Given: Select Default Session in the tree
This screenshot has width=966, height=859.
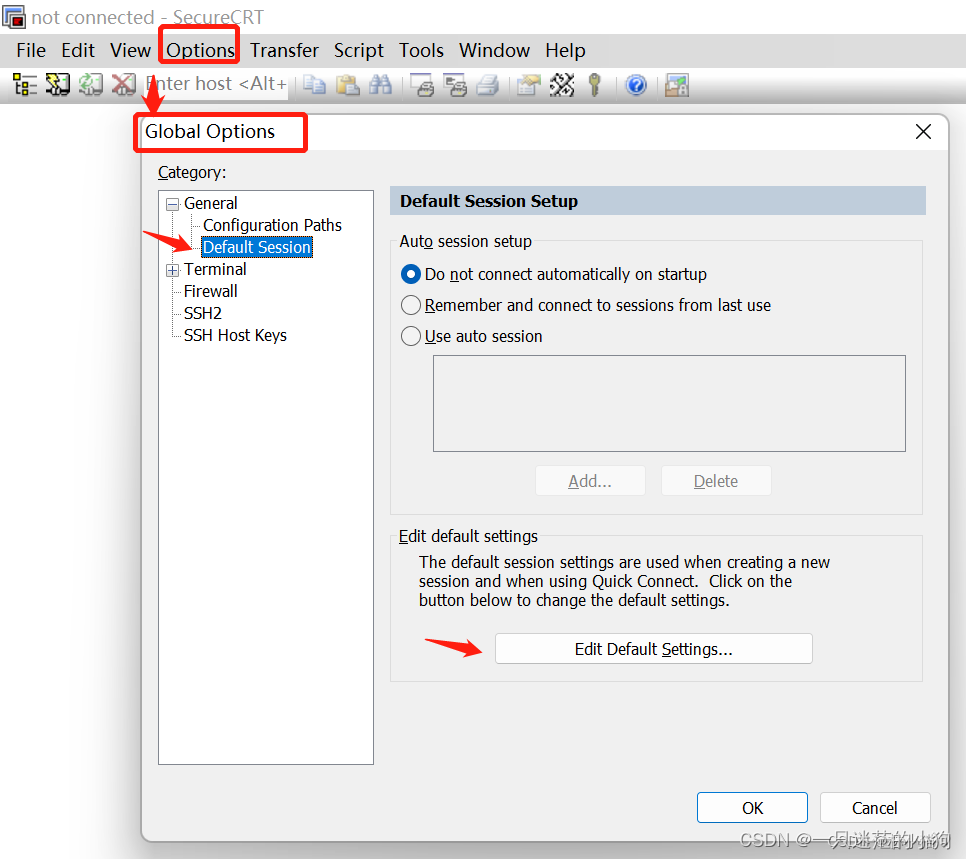Looking at the screenshot, I should coord(257,247).
